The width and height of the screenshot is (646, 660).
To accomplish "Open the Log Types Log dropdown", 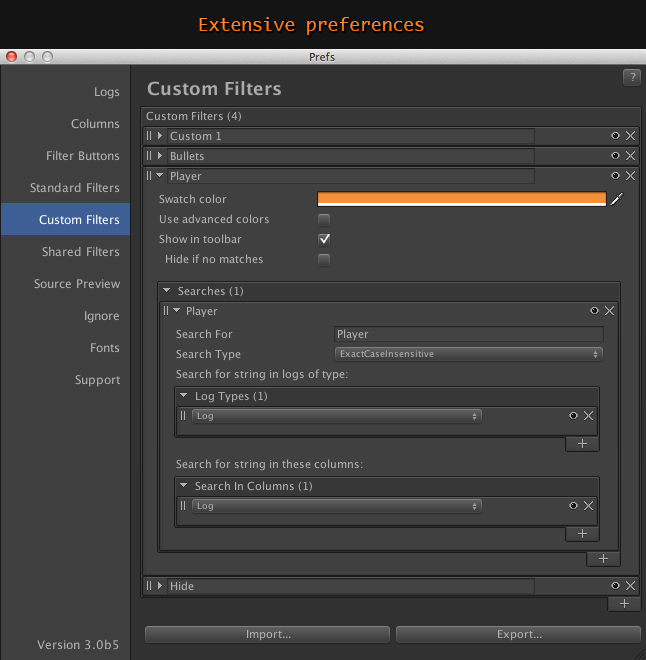I will [x=337, y=416].
